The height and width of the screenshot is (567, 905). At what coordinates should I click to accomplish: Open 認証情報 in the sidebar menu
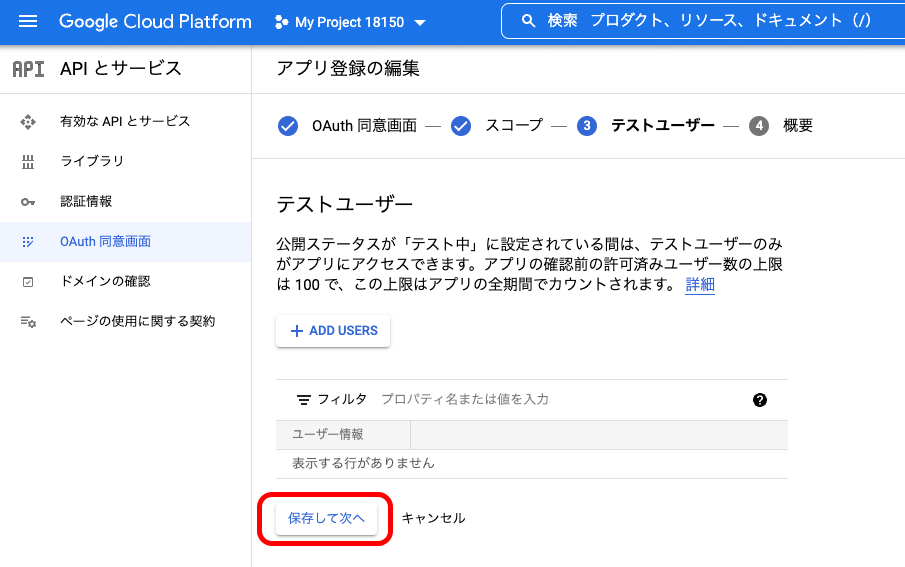[86, 202]
